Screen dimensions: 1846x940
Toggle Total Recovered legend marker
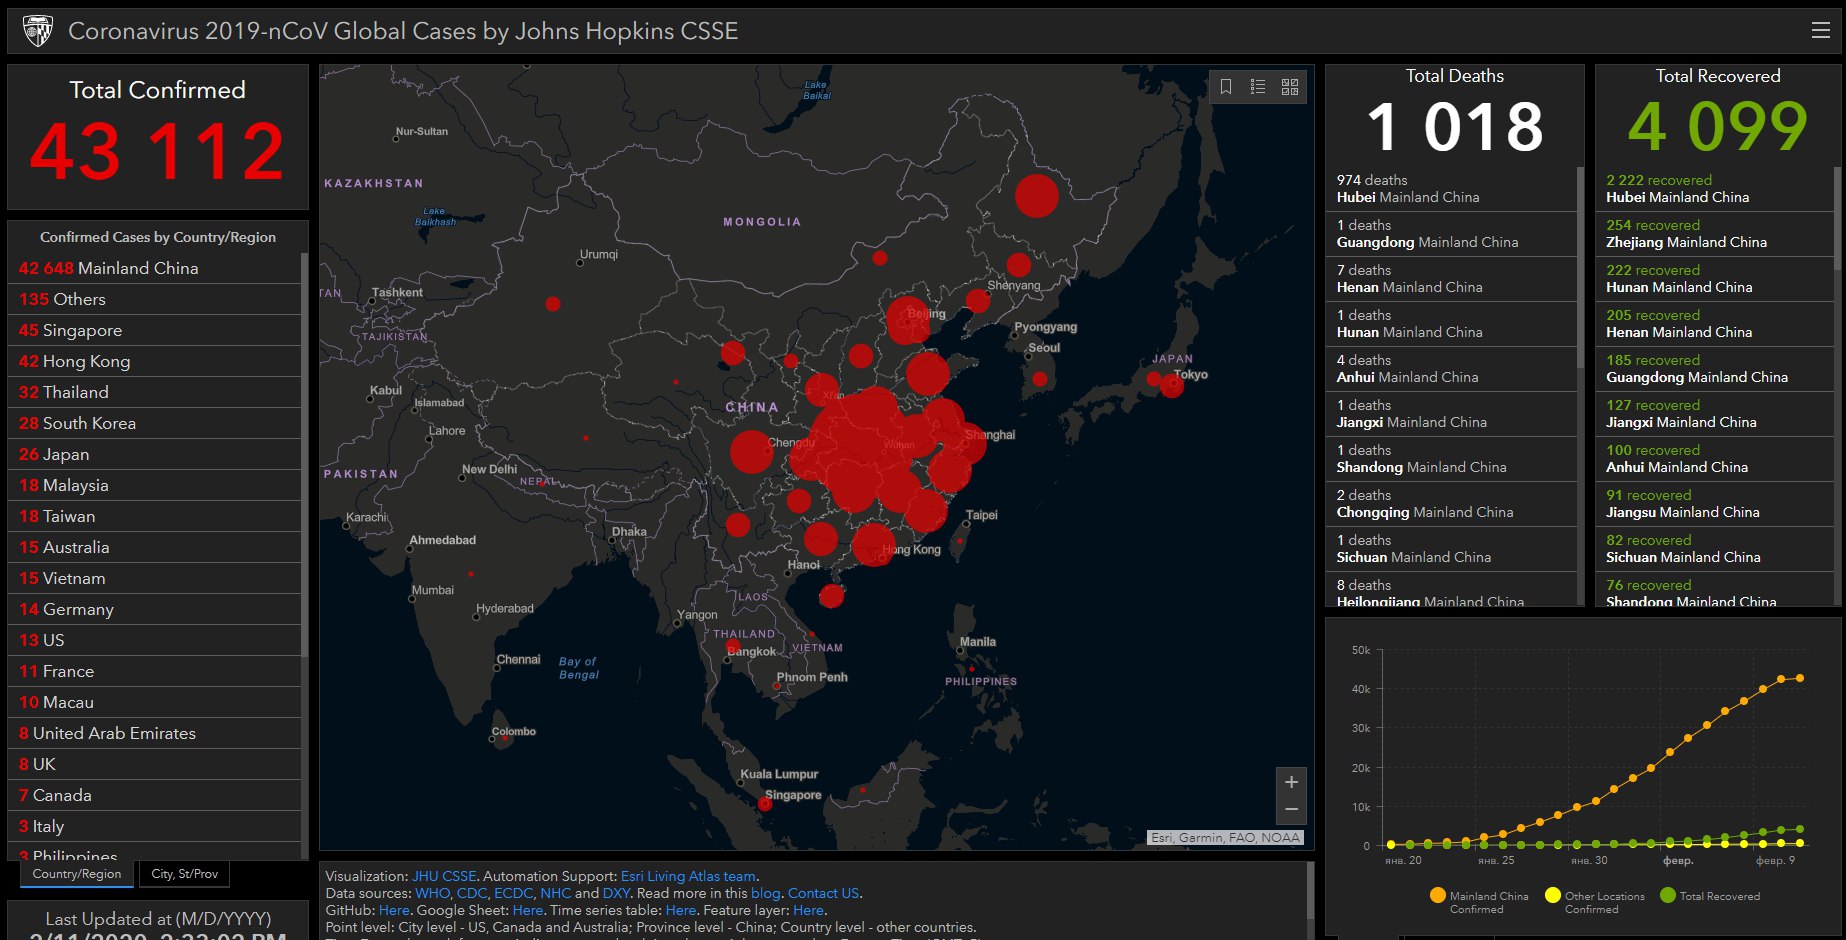(1668, 895)
